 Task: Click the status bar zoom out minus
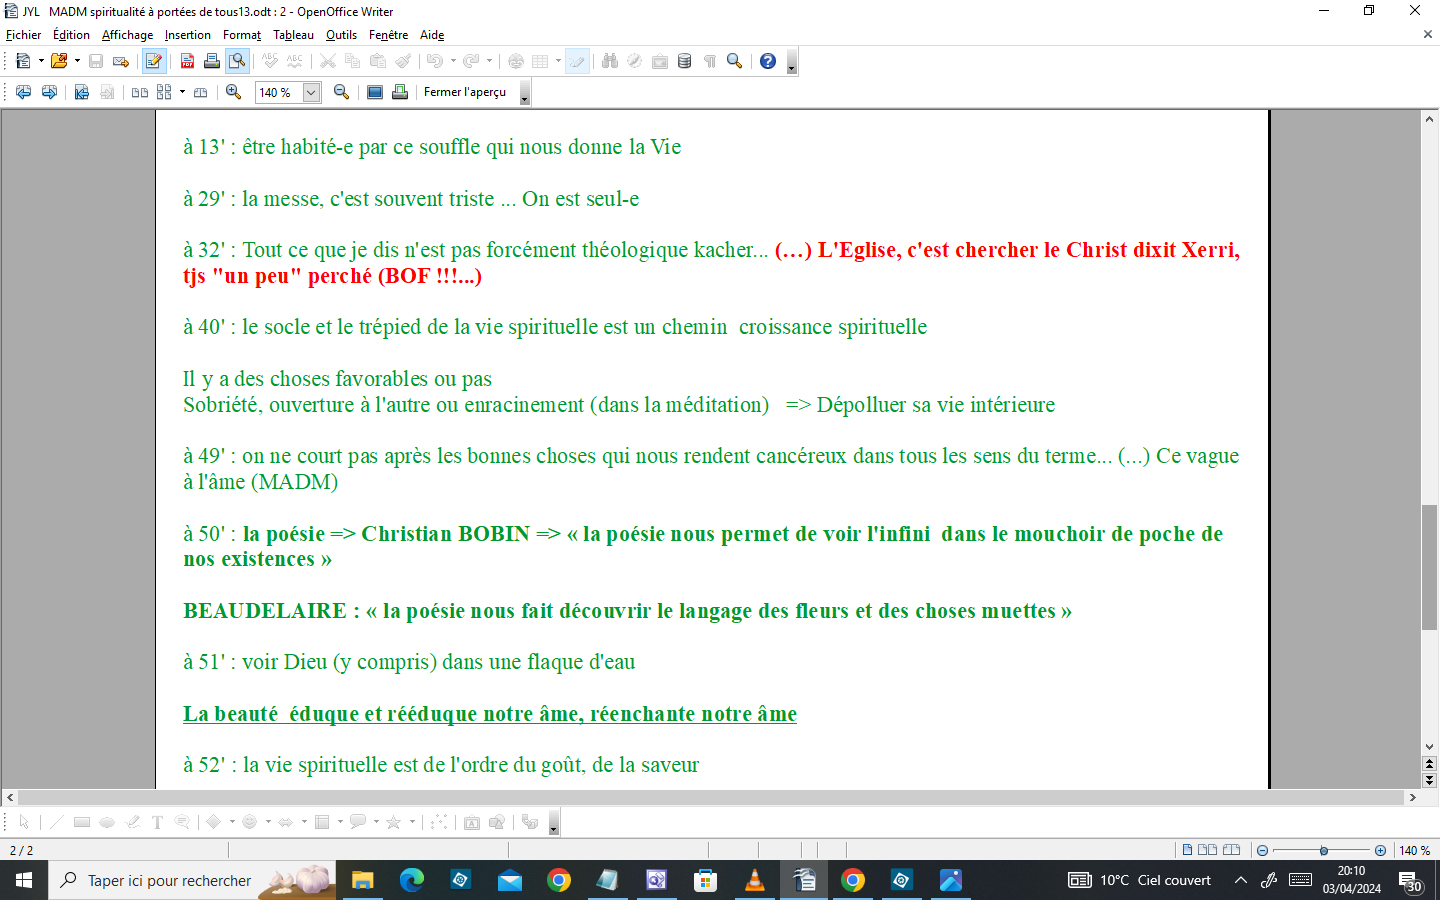pos(1262,851)
